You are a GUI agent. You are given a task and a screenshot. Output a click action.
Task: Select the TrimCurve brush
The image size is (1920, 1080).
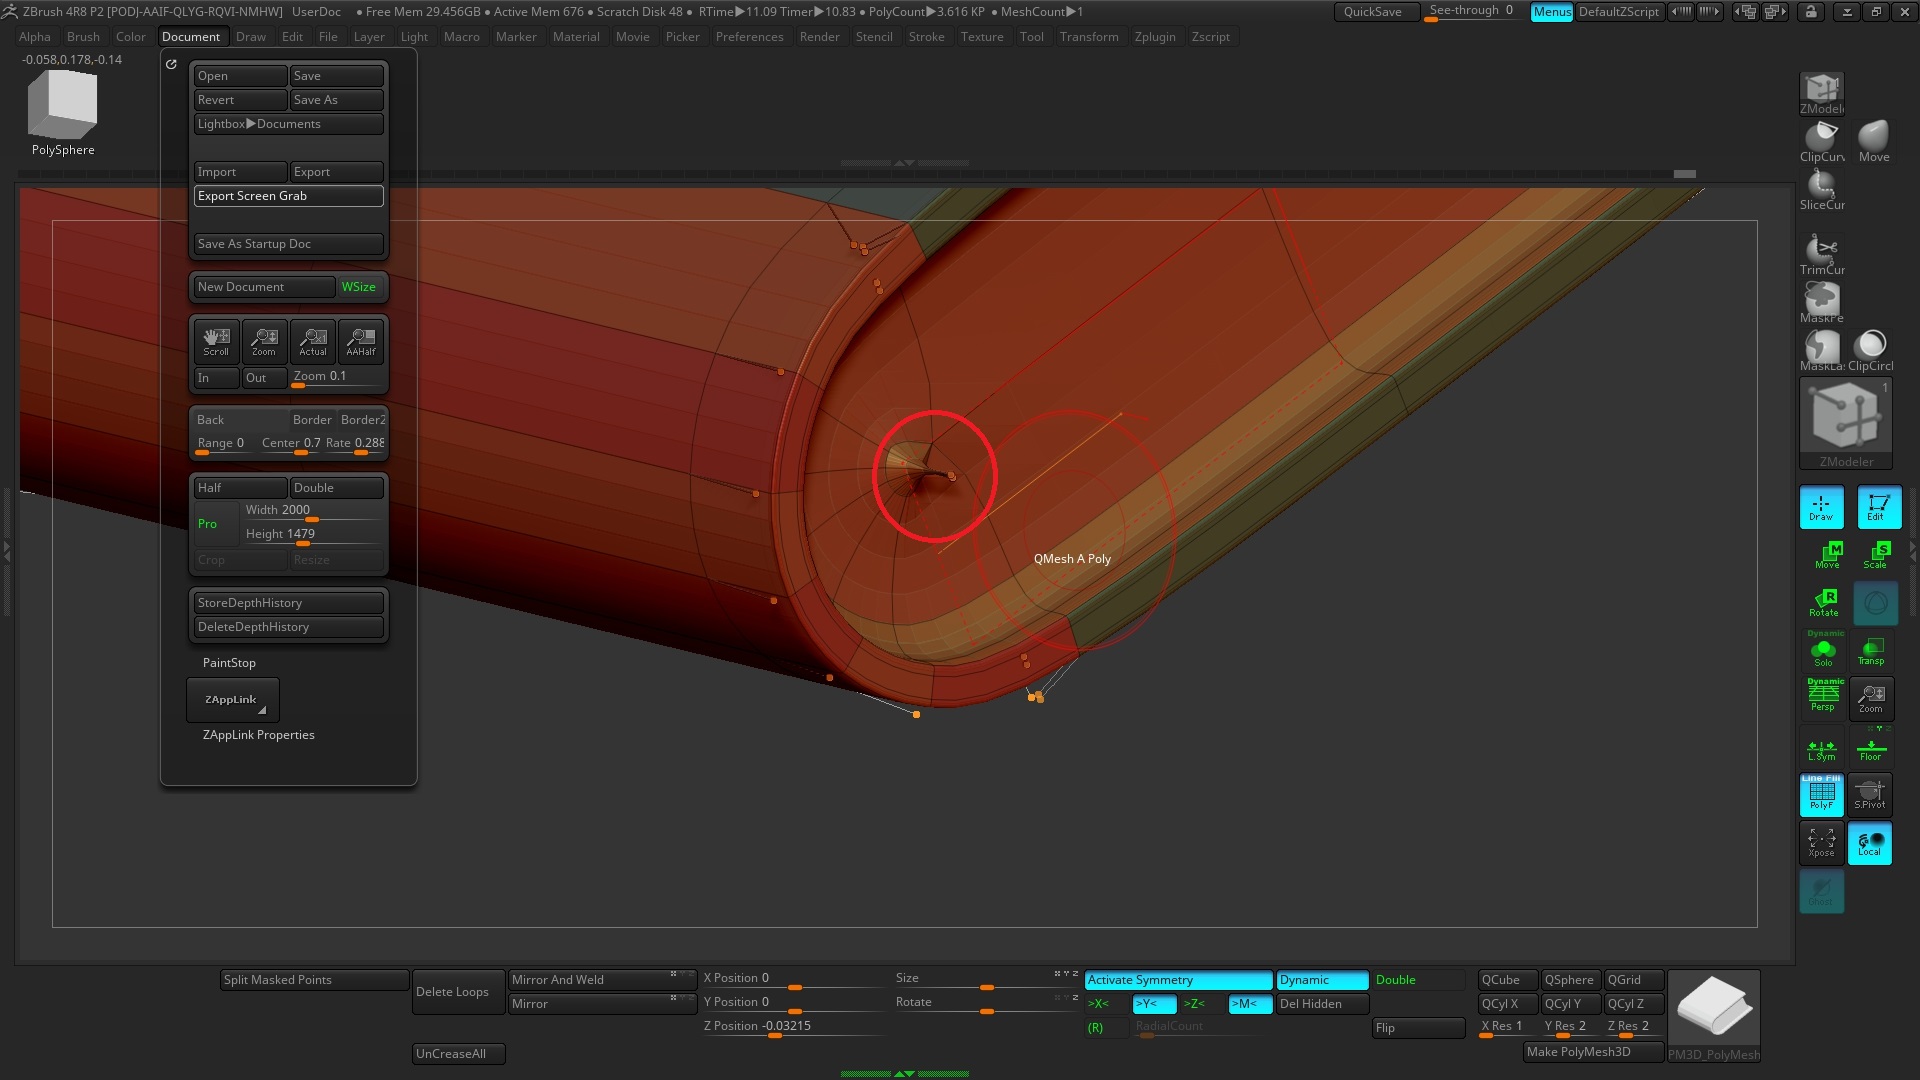point(1821,255)
